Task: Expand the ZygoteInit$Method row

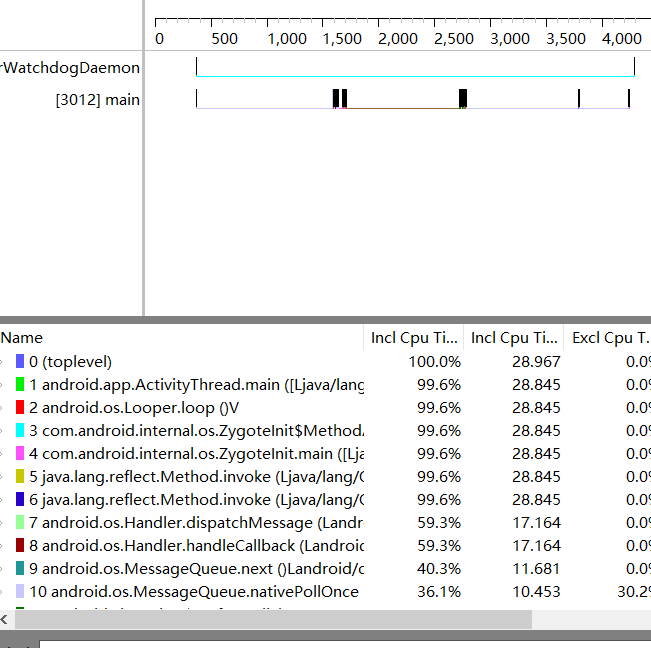Action: coord(2,431)
